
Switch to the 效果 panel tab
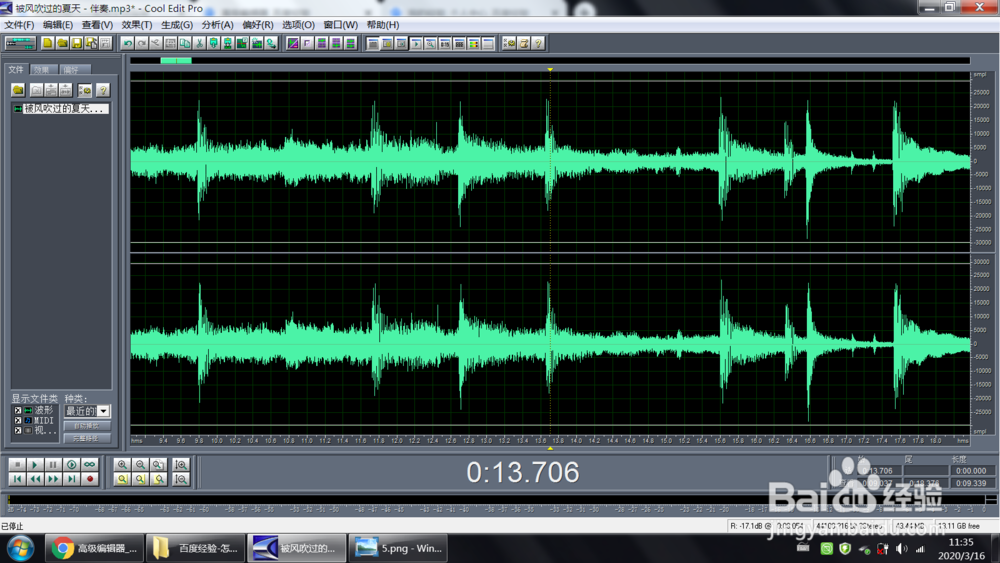(43, 69)
